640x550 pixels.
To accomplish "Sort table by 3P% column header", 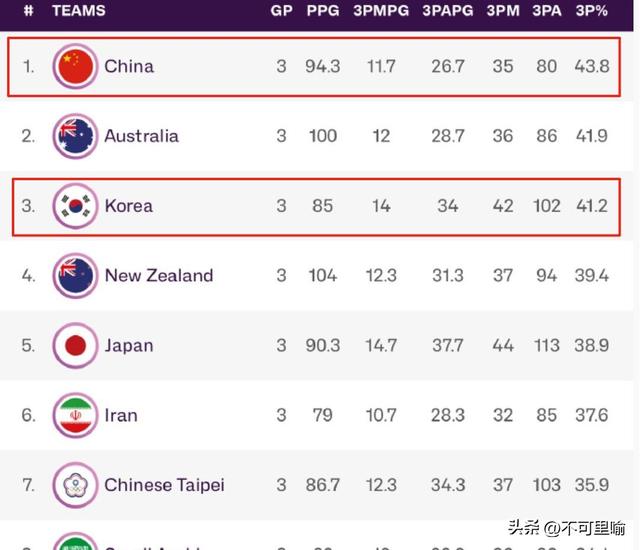I will pos(591,11).
